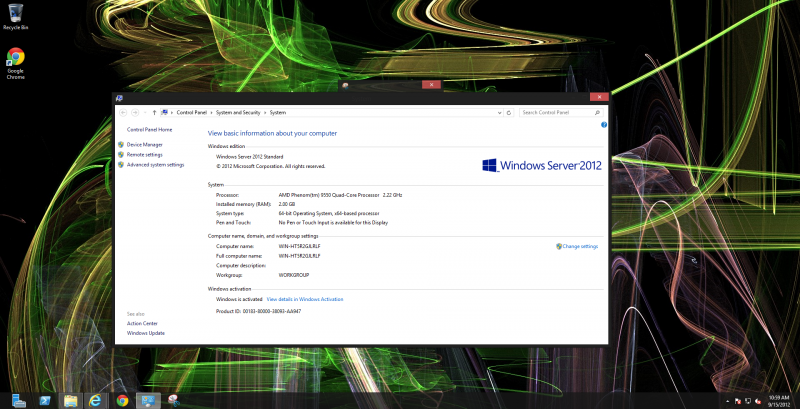Click the Change settings link
800x409 pixels.
[x=580, y=246]
